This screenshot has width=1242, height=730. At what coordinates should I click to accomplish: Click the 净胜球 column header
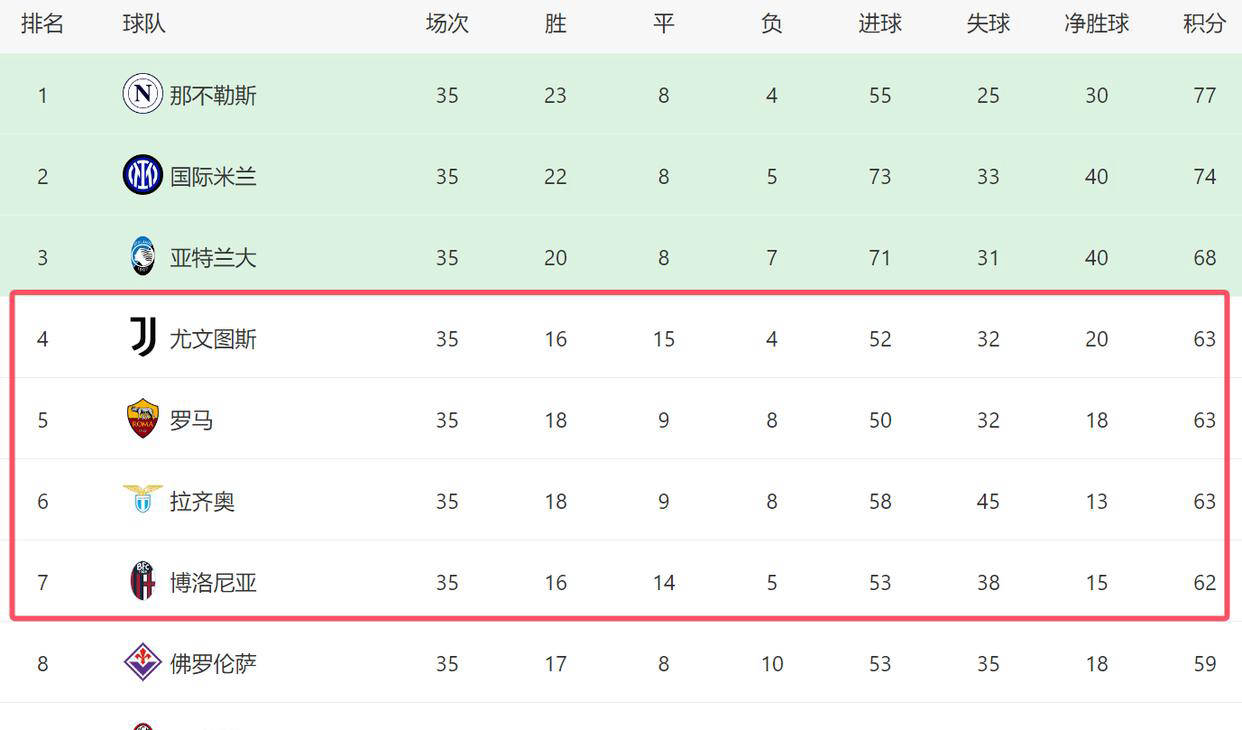(1096, 24)
